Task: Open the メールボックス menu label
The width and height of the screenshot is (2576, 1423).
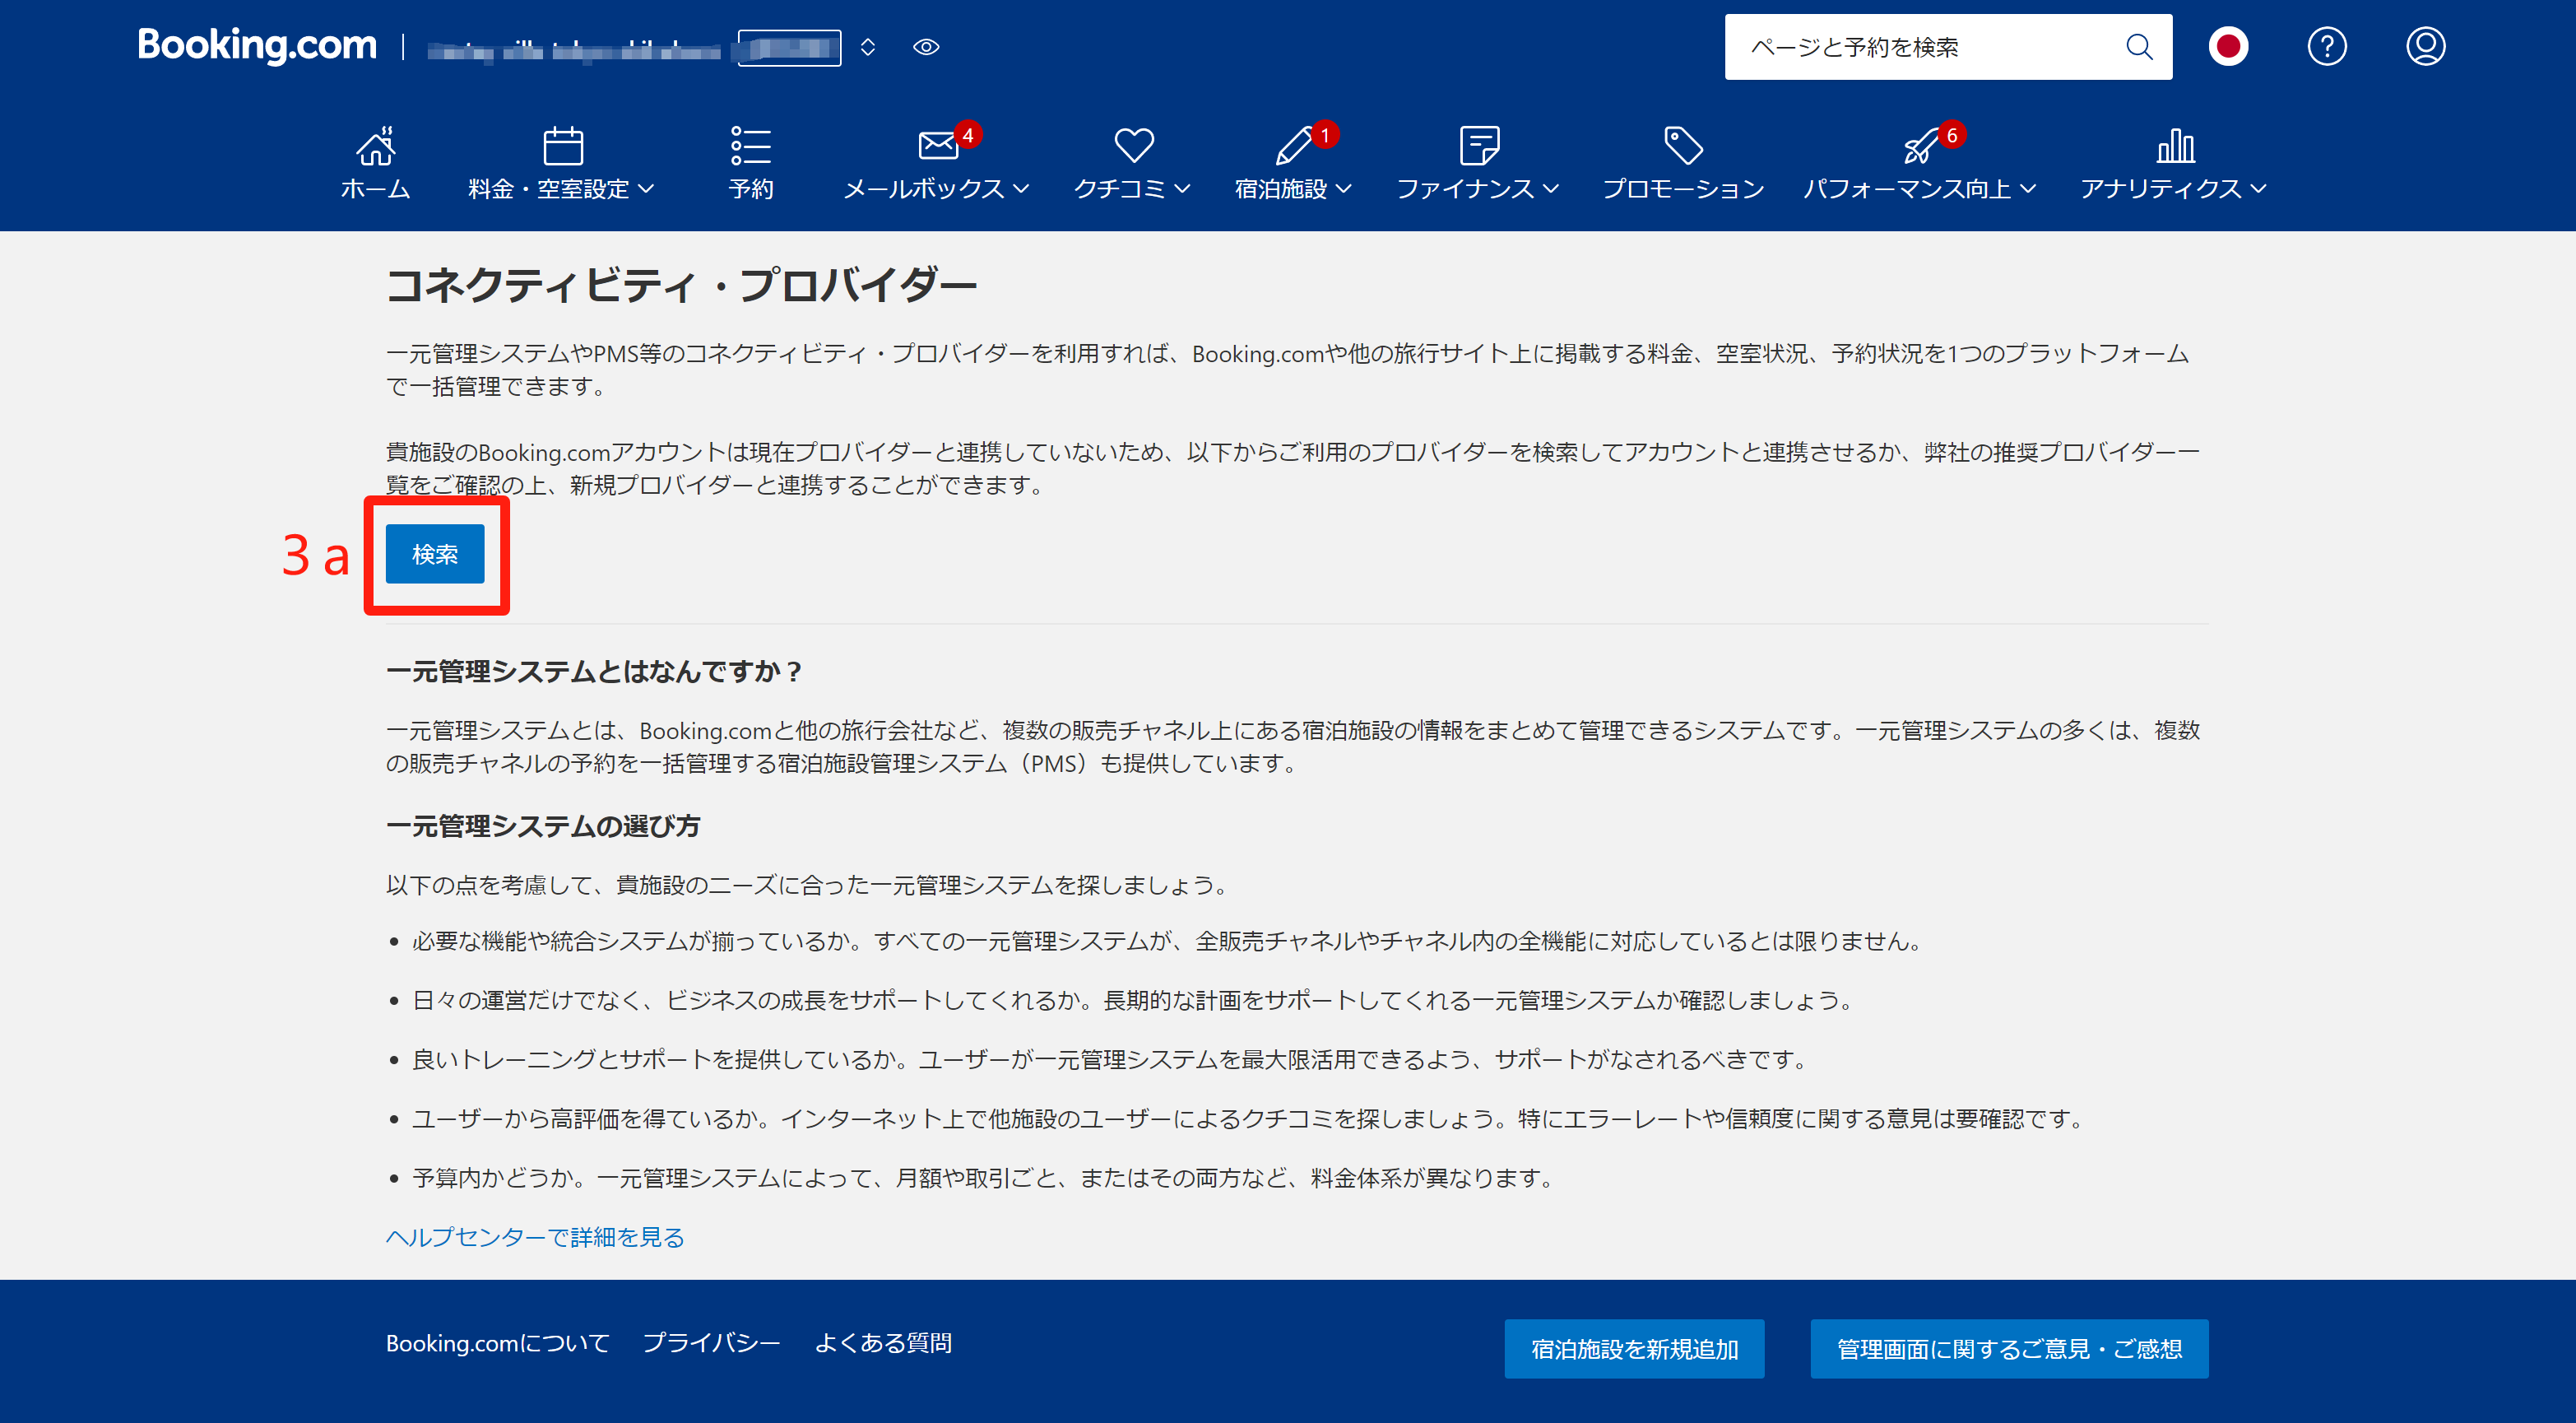Action: pos(923,189)
